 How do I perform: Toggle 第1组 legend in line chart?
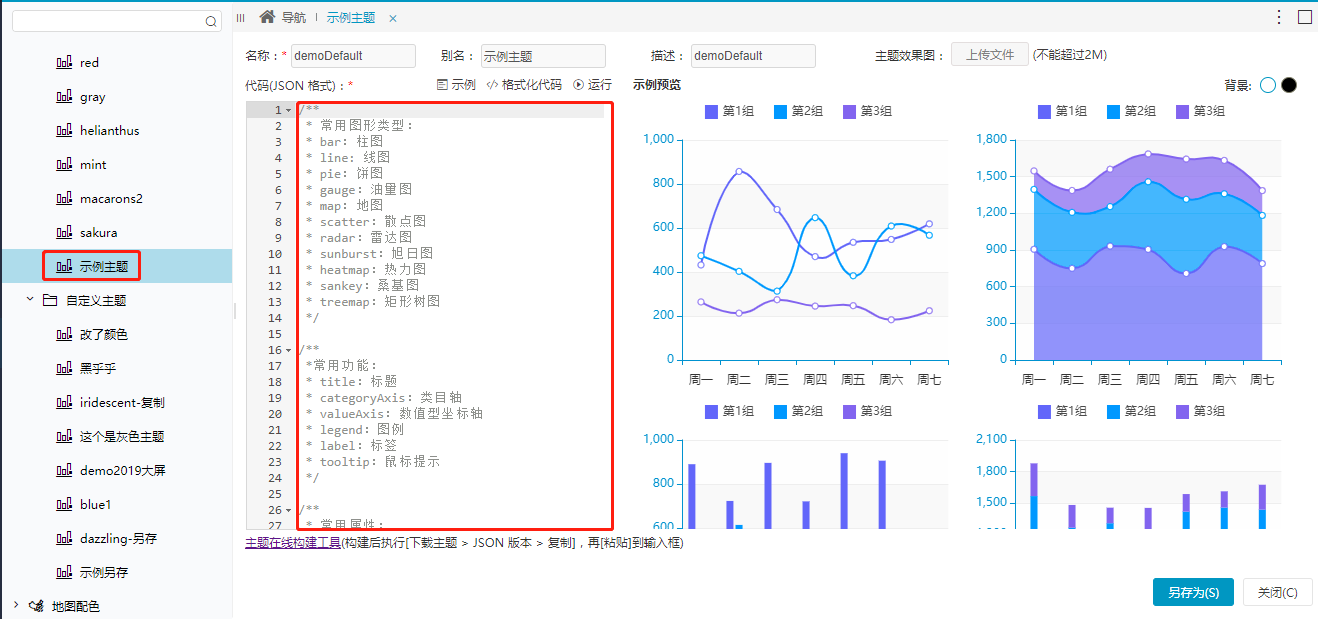[729, 111]
